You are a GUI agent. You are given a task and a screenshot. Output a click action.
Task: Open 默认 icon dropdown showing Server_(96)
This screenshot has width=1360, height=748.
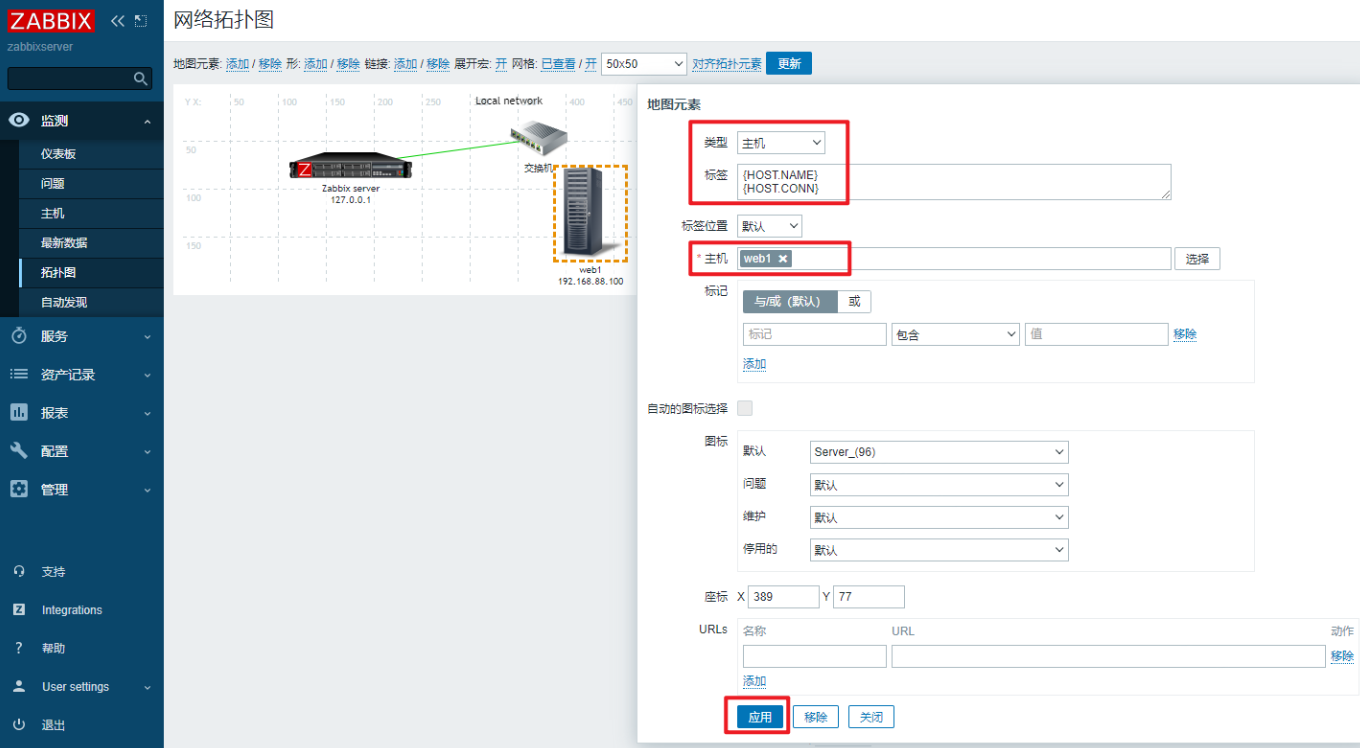coord(939,452)
